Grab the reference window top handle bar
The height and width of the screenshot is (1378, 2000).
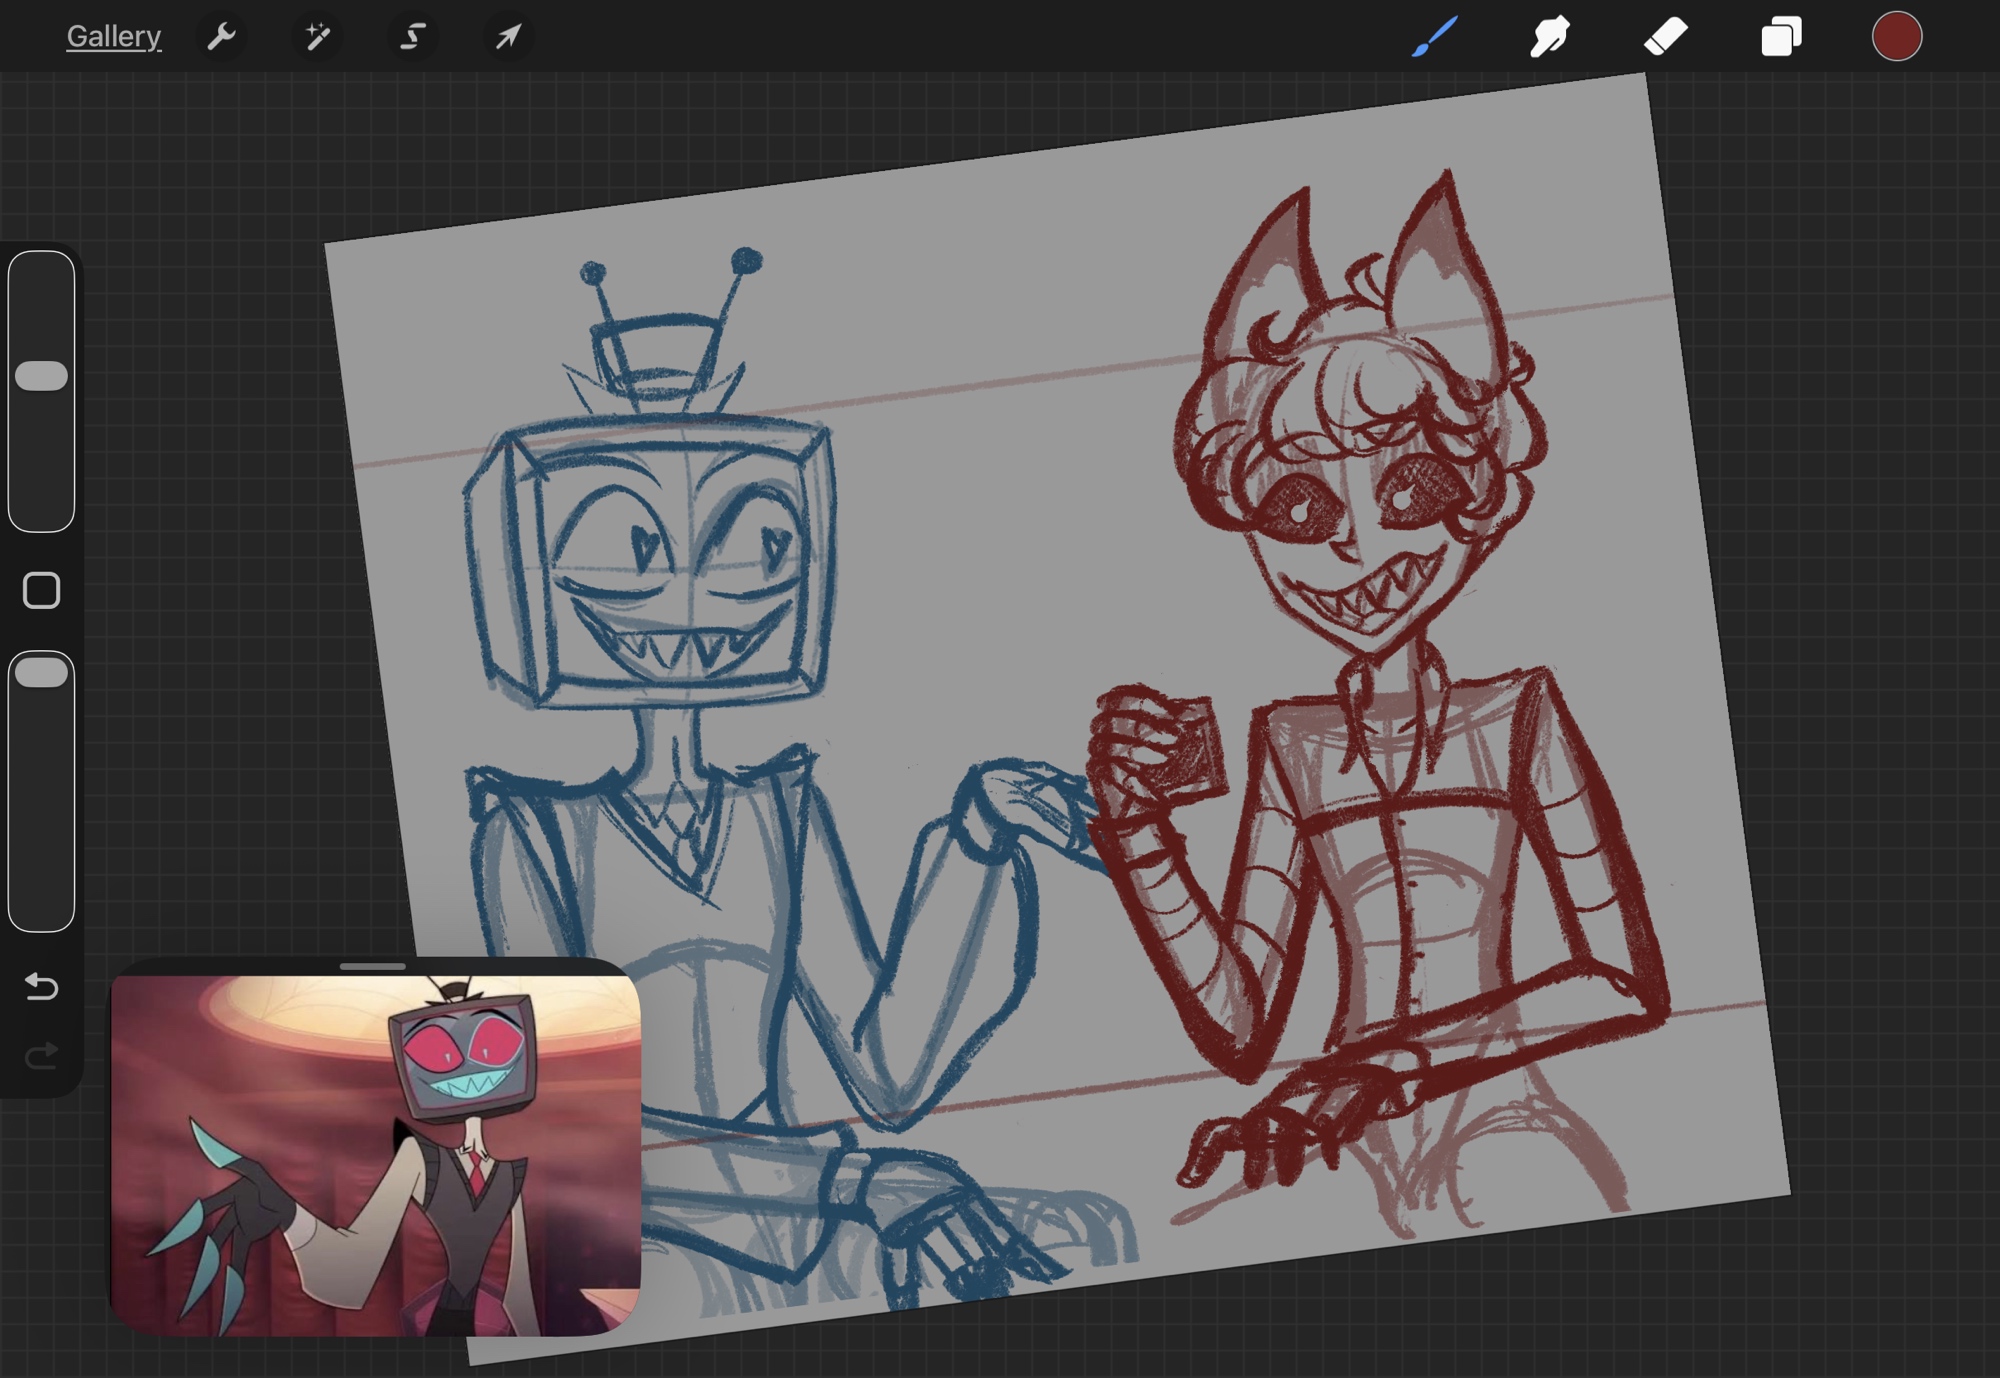(x=373, y=966)
